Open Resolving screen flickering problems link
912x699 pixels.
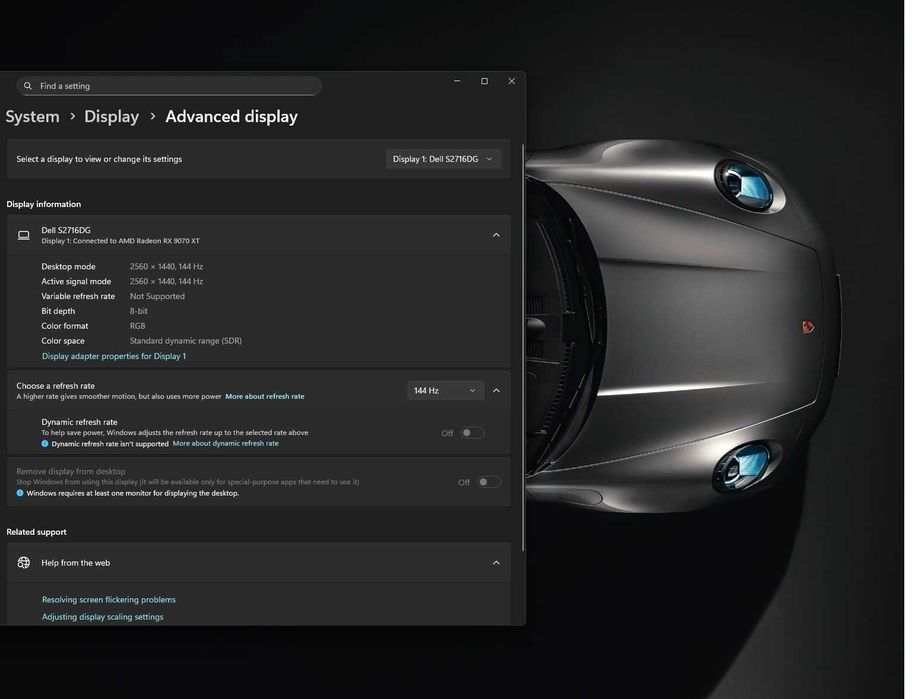[x=109, y=600]
